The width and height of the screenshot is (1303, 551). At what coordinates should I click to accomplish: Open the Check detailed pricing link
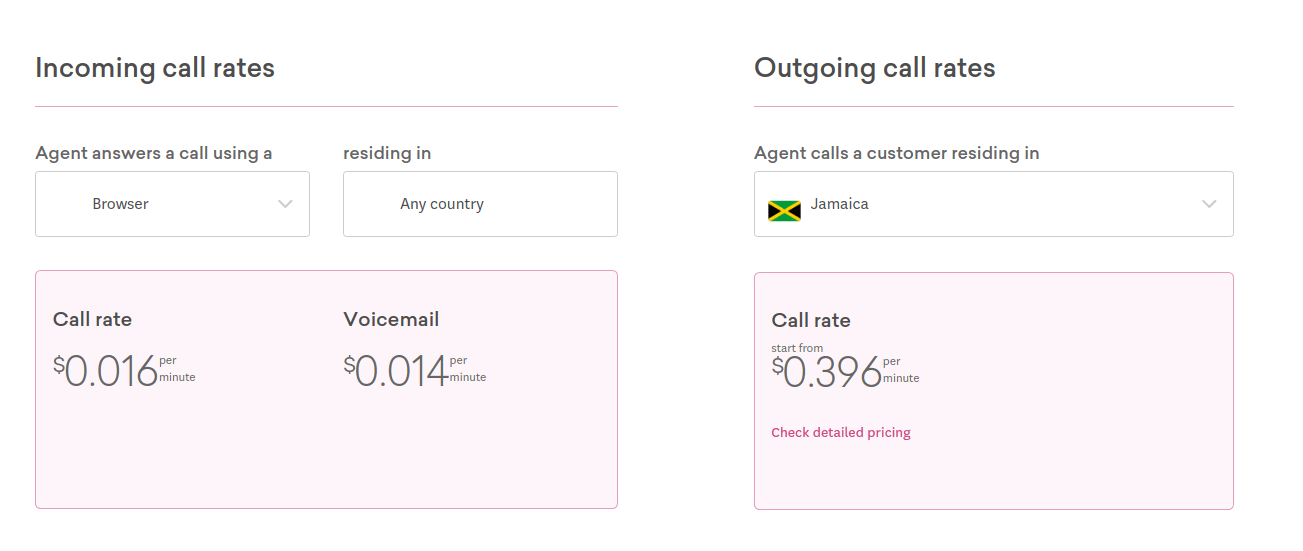coord(841,433)
